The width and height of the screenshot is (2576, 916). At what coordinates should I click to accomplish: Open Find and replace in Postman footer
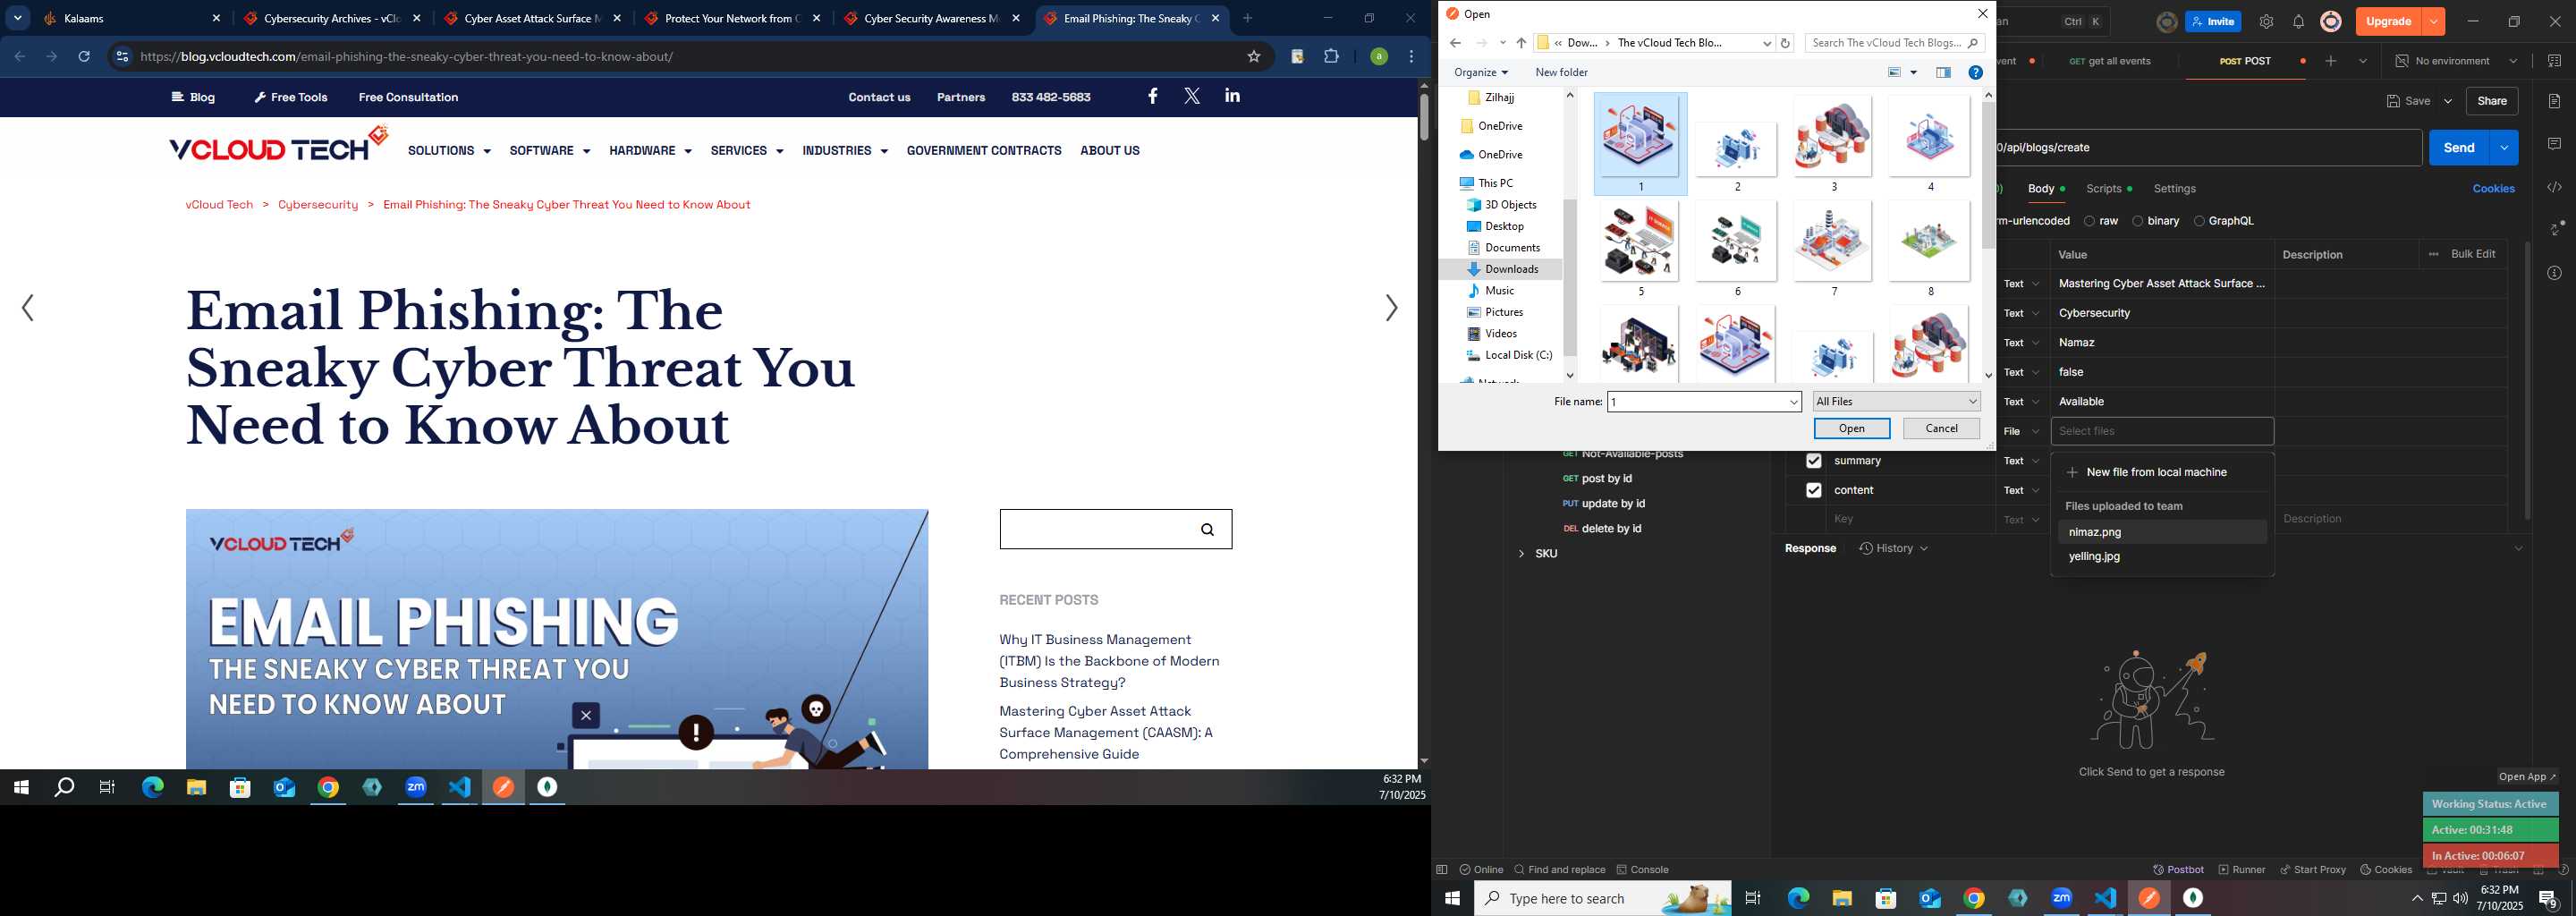[x=1560, y=869]
